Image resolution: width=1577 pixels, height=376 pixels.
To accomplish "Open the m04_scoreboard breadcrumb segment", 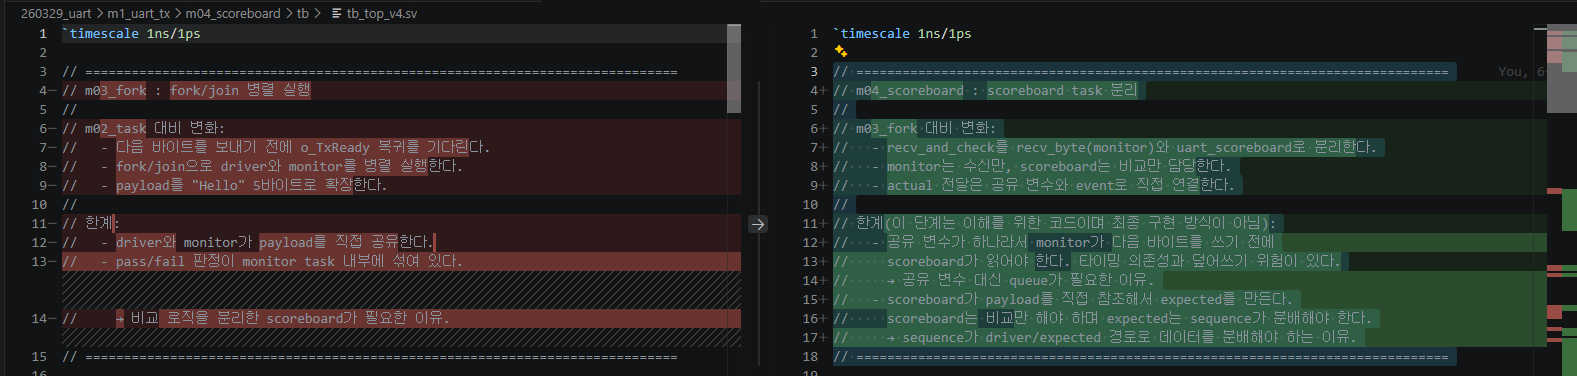I will pyautogui.click(x=232, y=13).
